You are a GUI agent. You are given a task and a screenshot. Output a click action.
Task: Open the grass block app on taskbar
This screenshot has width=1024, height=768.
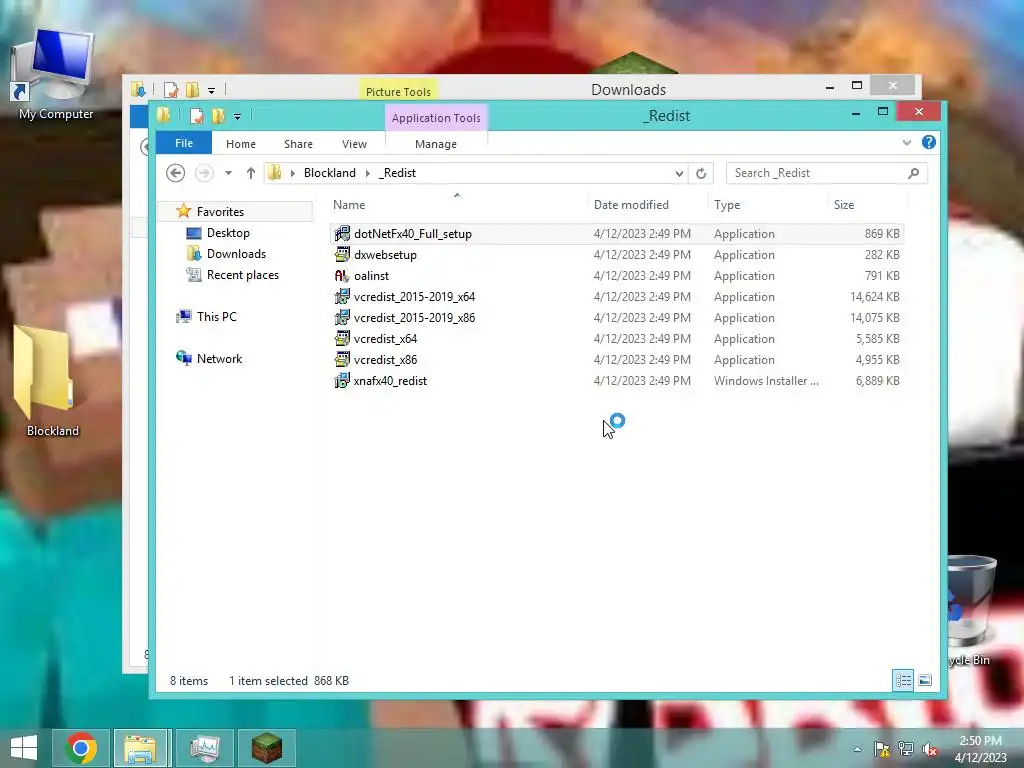pos(266,748)
